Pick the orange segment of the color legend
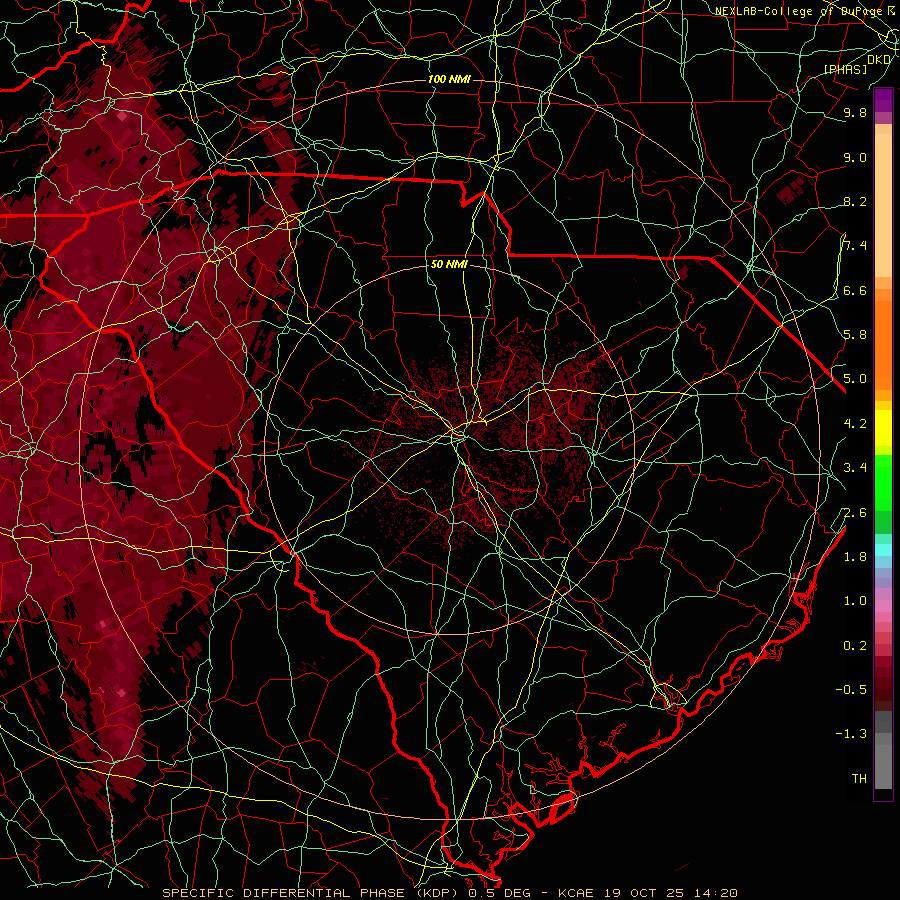This screenshot has height=900, width=900. 883,344
